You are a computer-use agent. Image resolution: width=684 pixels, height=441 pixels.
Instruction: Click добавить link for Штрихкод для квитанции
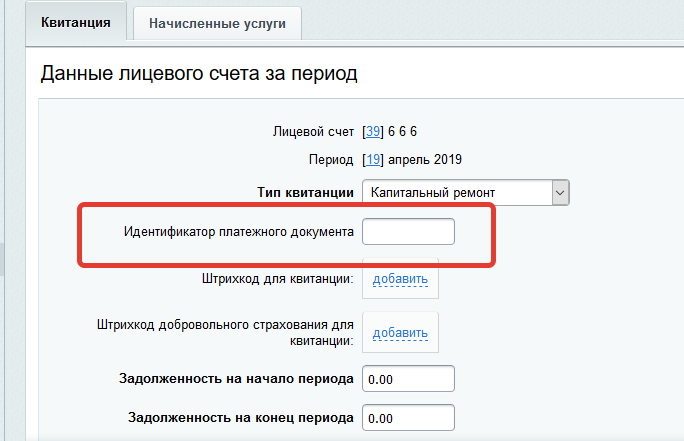[400, 279]
